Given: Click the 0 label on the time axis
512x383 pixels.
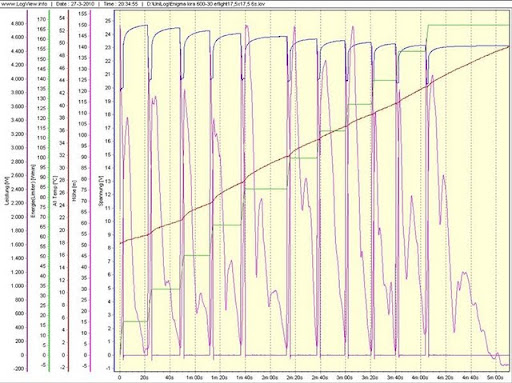Looking at the screenshot, I should 120,378.
